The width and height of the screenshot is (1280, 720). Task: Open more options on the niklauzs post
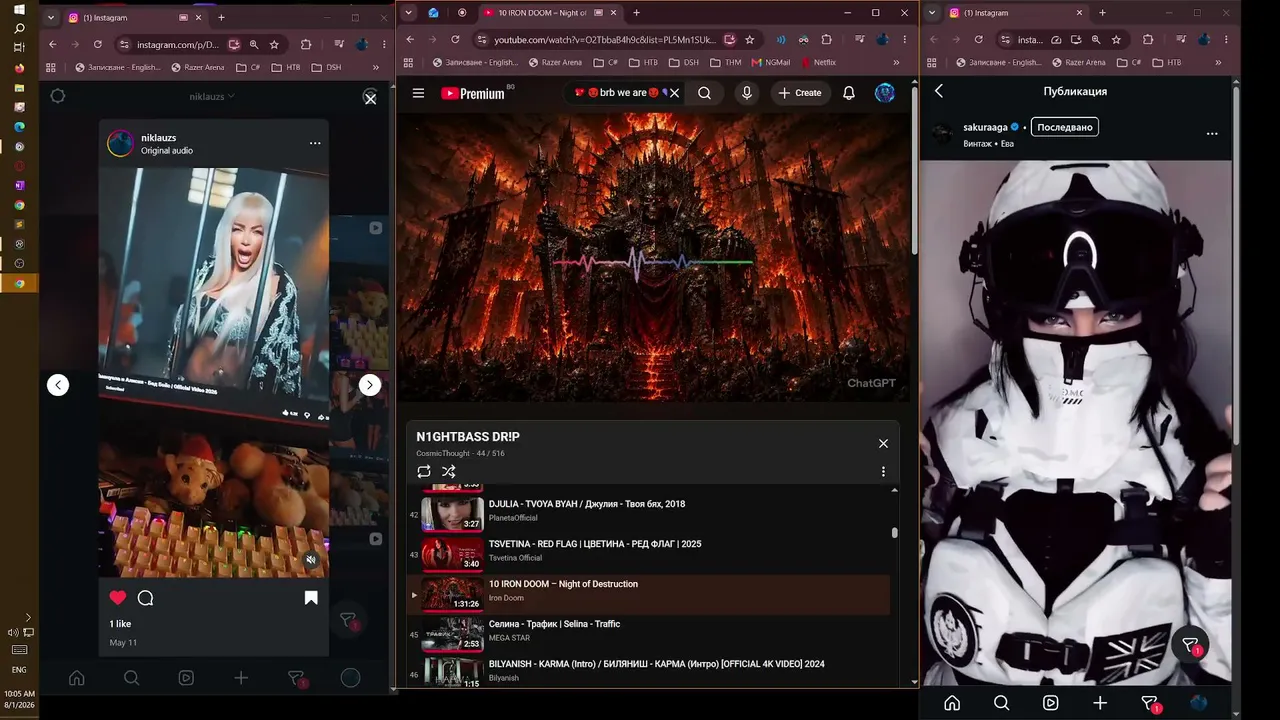tap(315, 143)
